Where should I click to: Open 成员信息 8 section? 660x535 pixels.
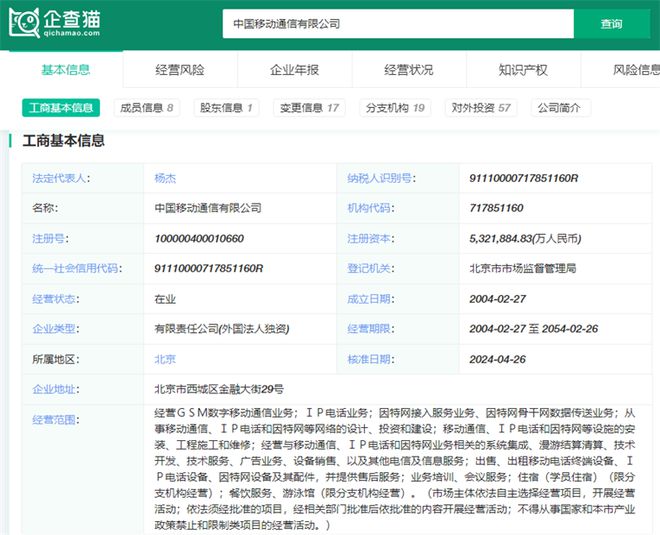(147, 108)
